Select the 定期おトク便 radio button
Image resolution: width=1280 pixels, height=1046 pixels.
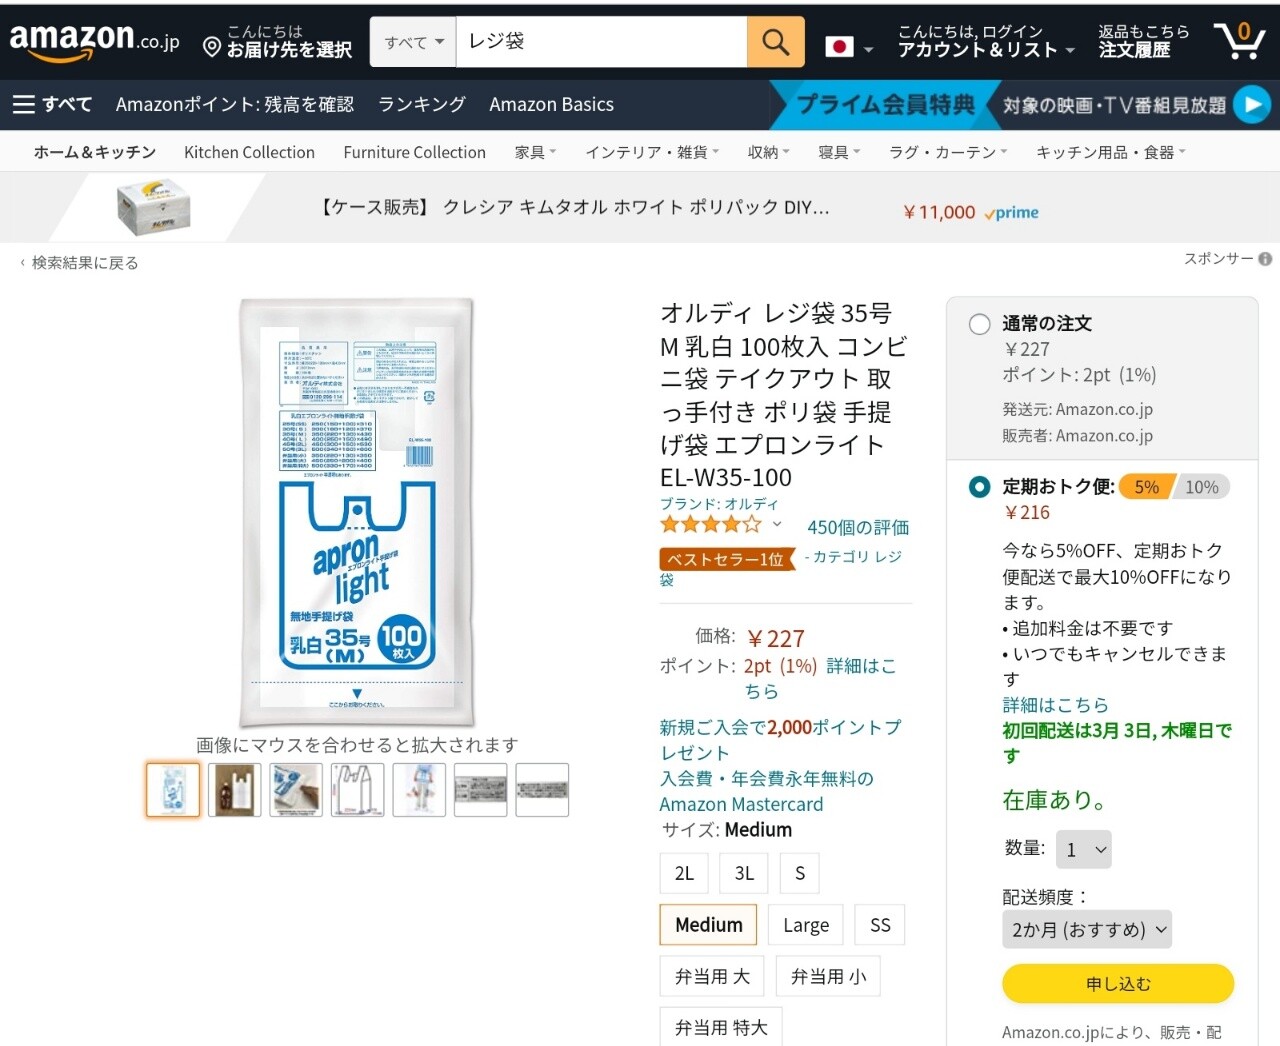pos(980,487)
